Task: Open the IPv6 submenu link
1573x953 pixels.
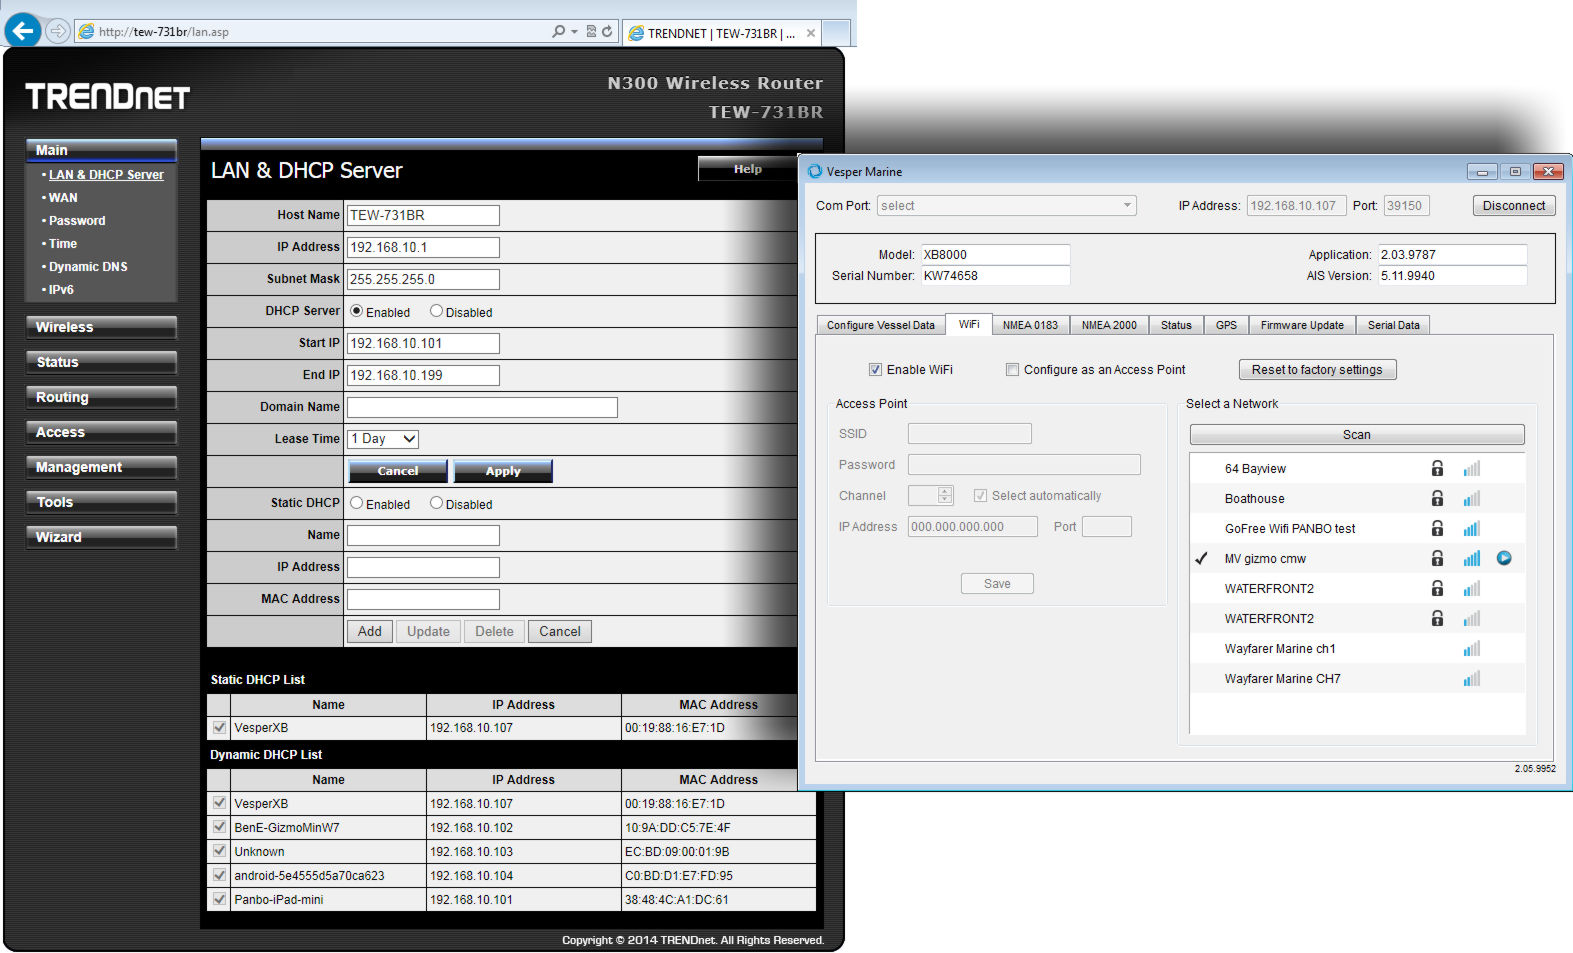Action: click(61, 290)
